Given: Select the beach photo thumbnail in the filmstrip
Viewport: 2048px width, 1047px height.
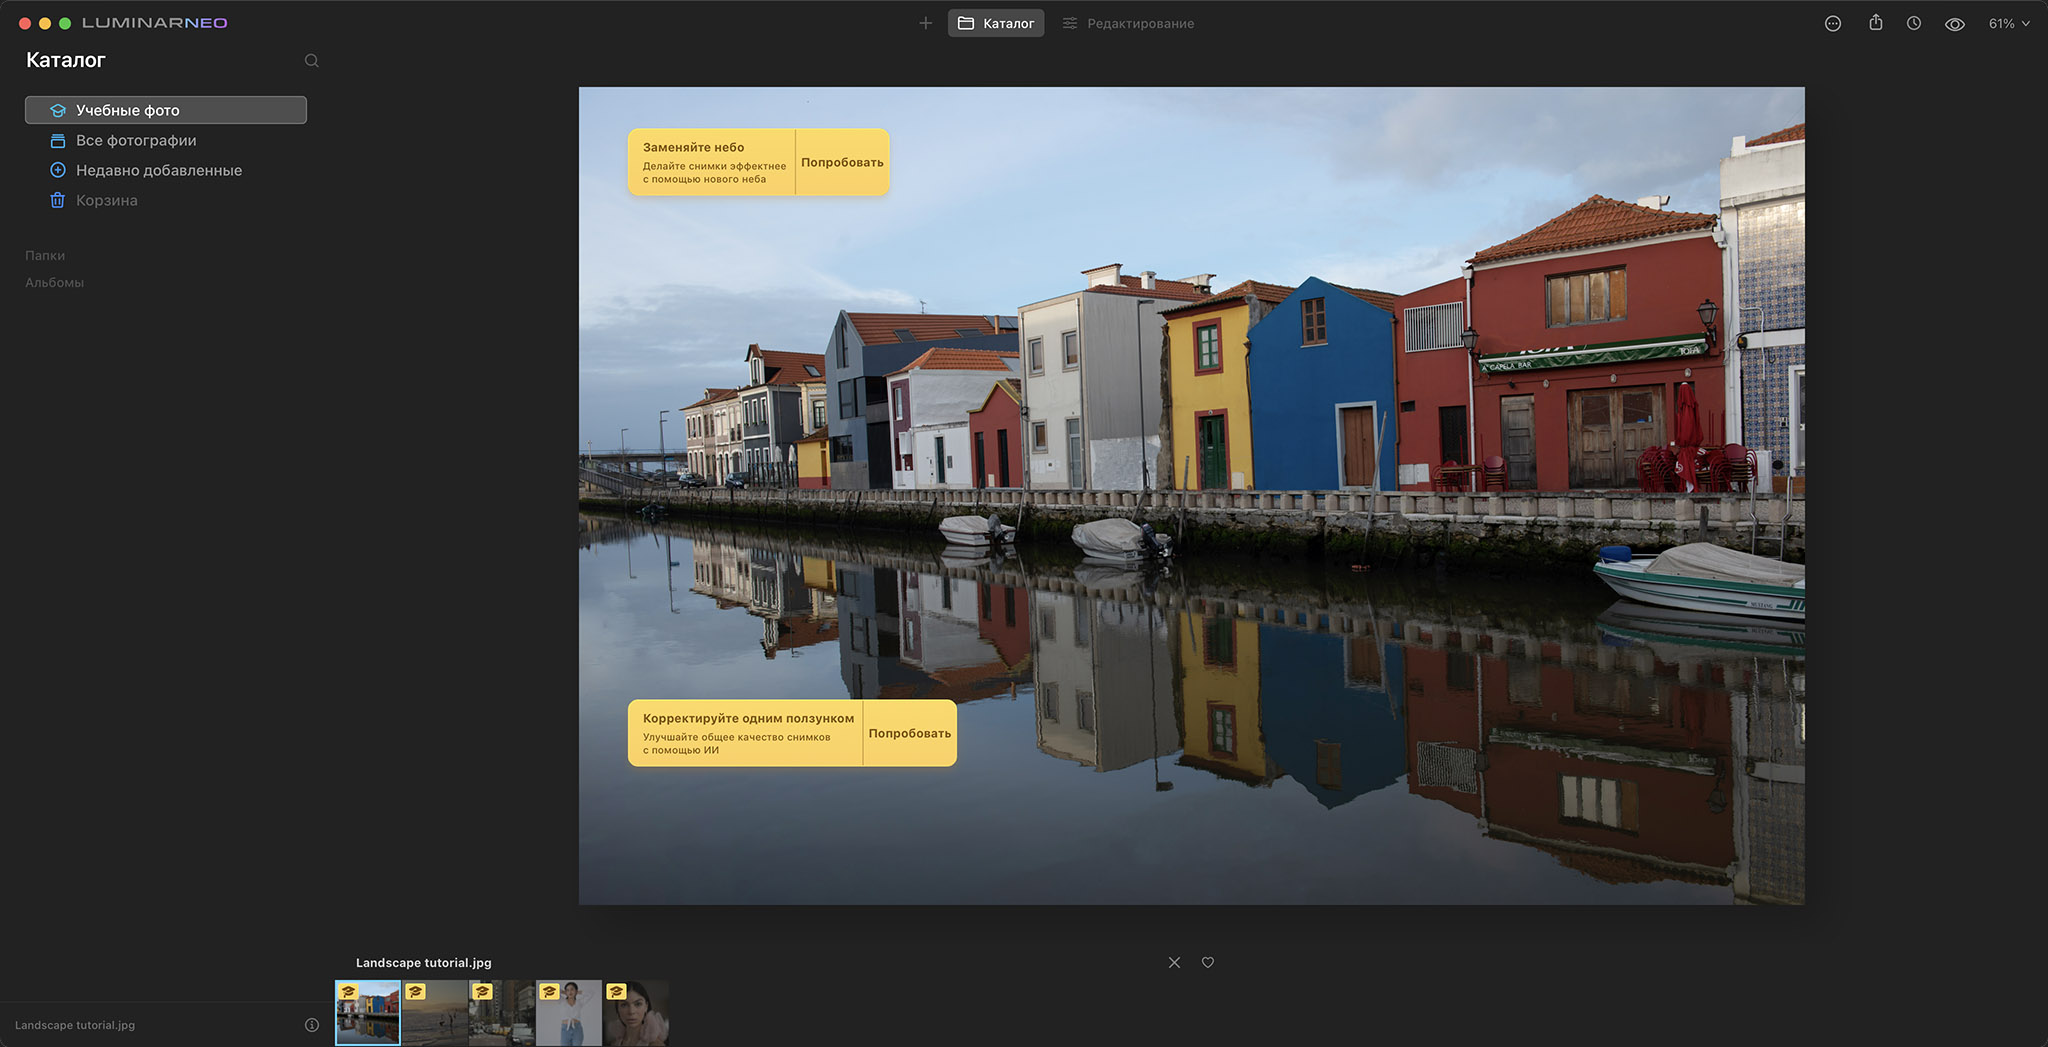Looking at the screenshot, I should click(x=435, y=1012).
